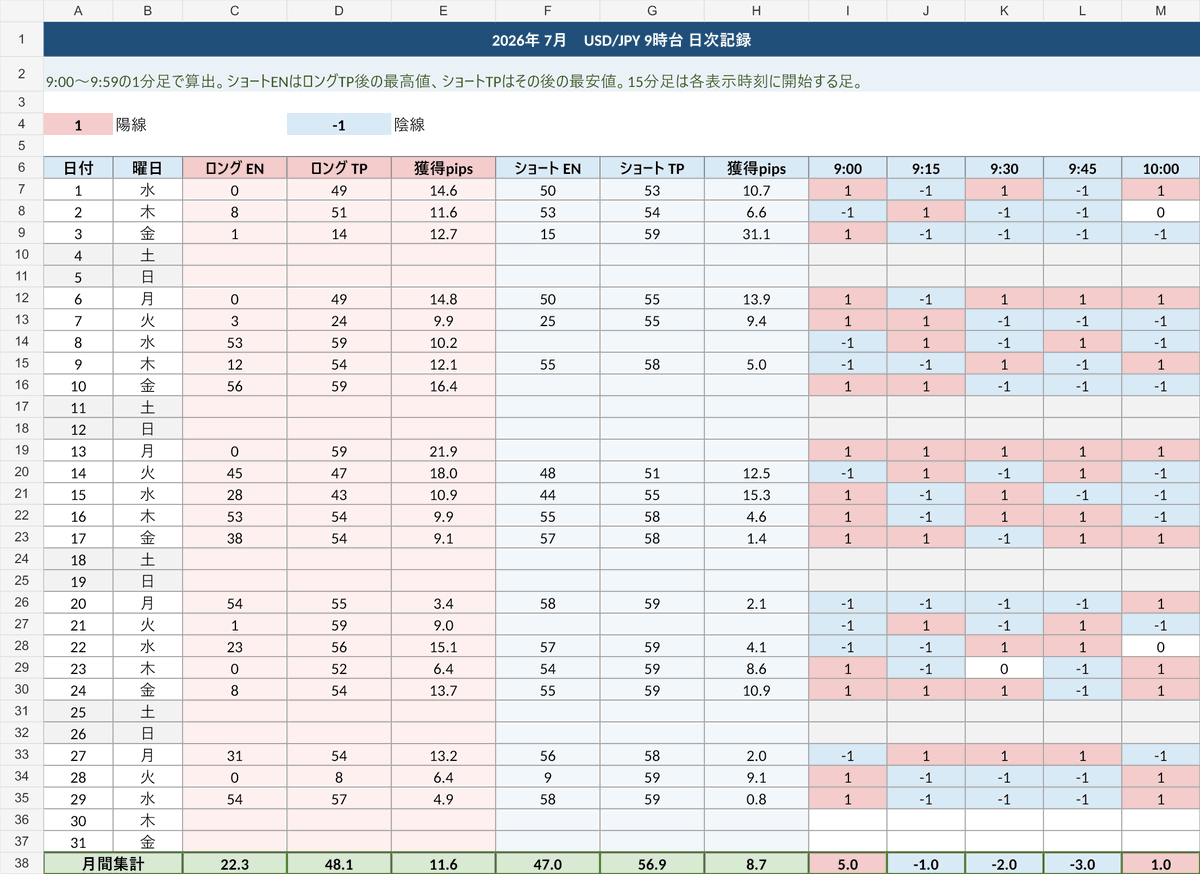
Task: Click the total cell showing 22.3
Action: (235, 863)
